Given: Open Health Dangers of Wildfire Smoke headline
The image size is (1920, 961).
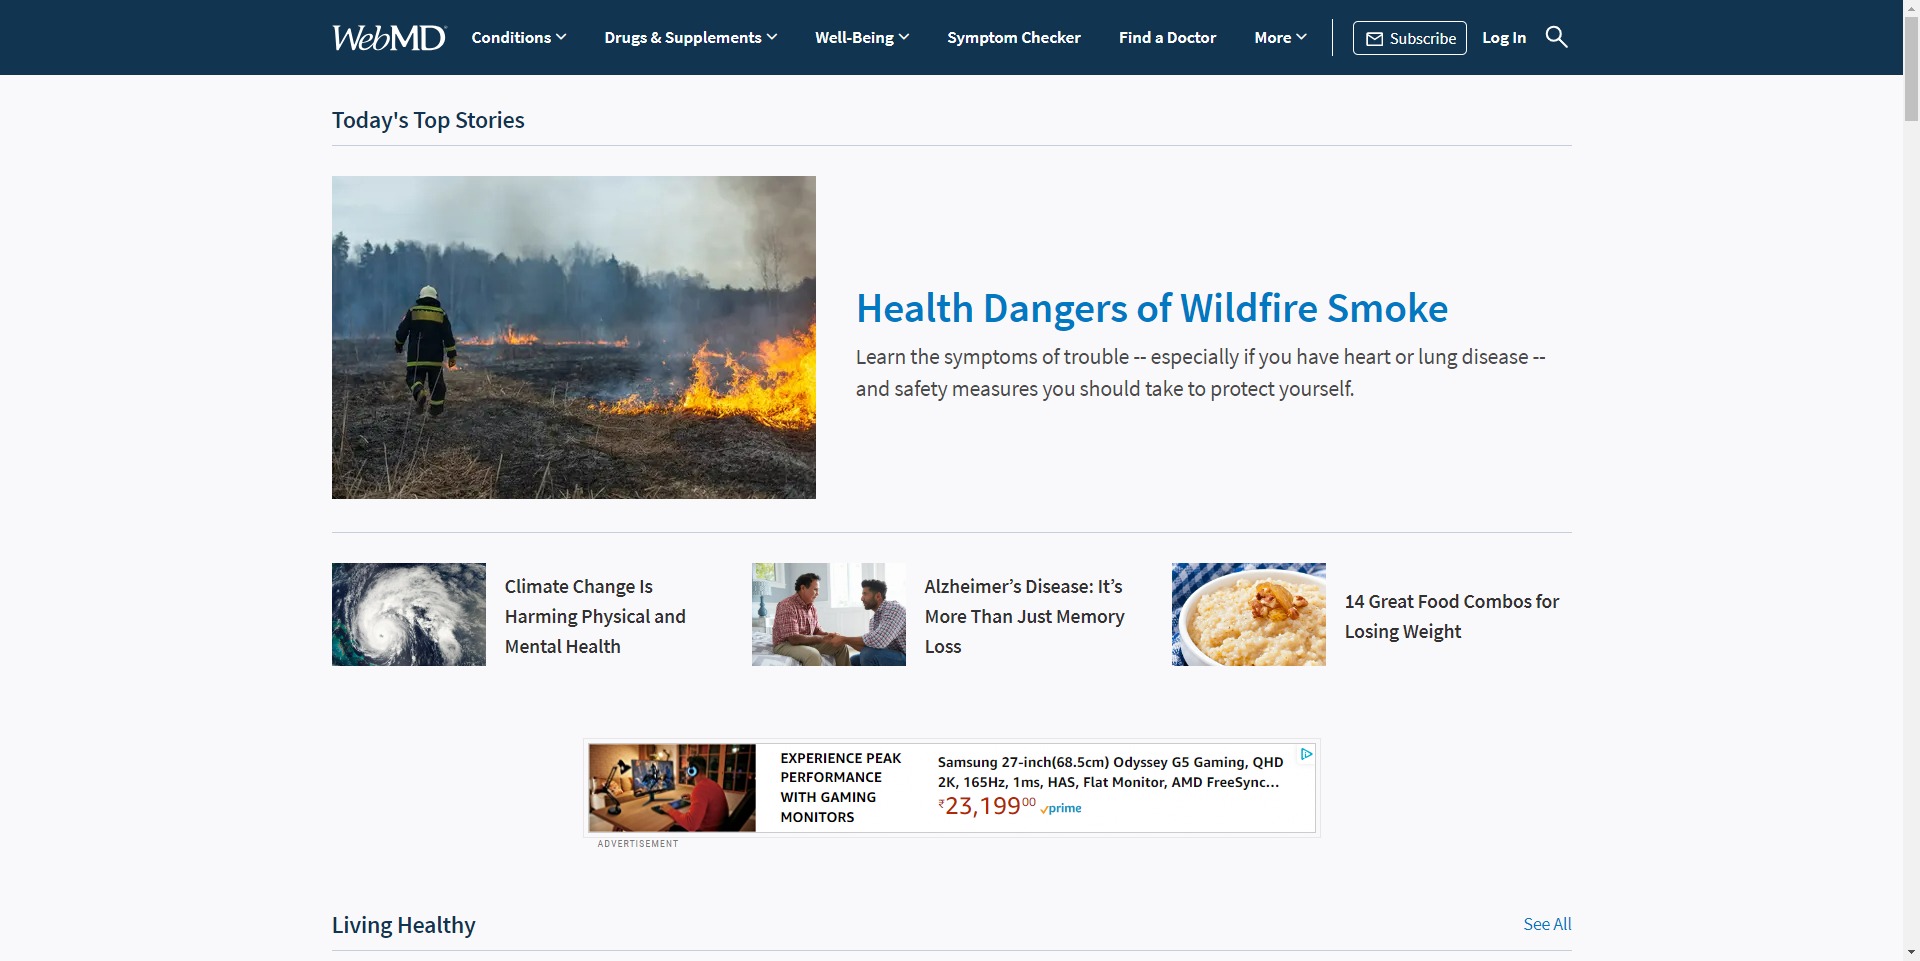Looking at the screenshot, I should 1151,309.
